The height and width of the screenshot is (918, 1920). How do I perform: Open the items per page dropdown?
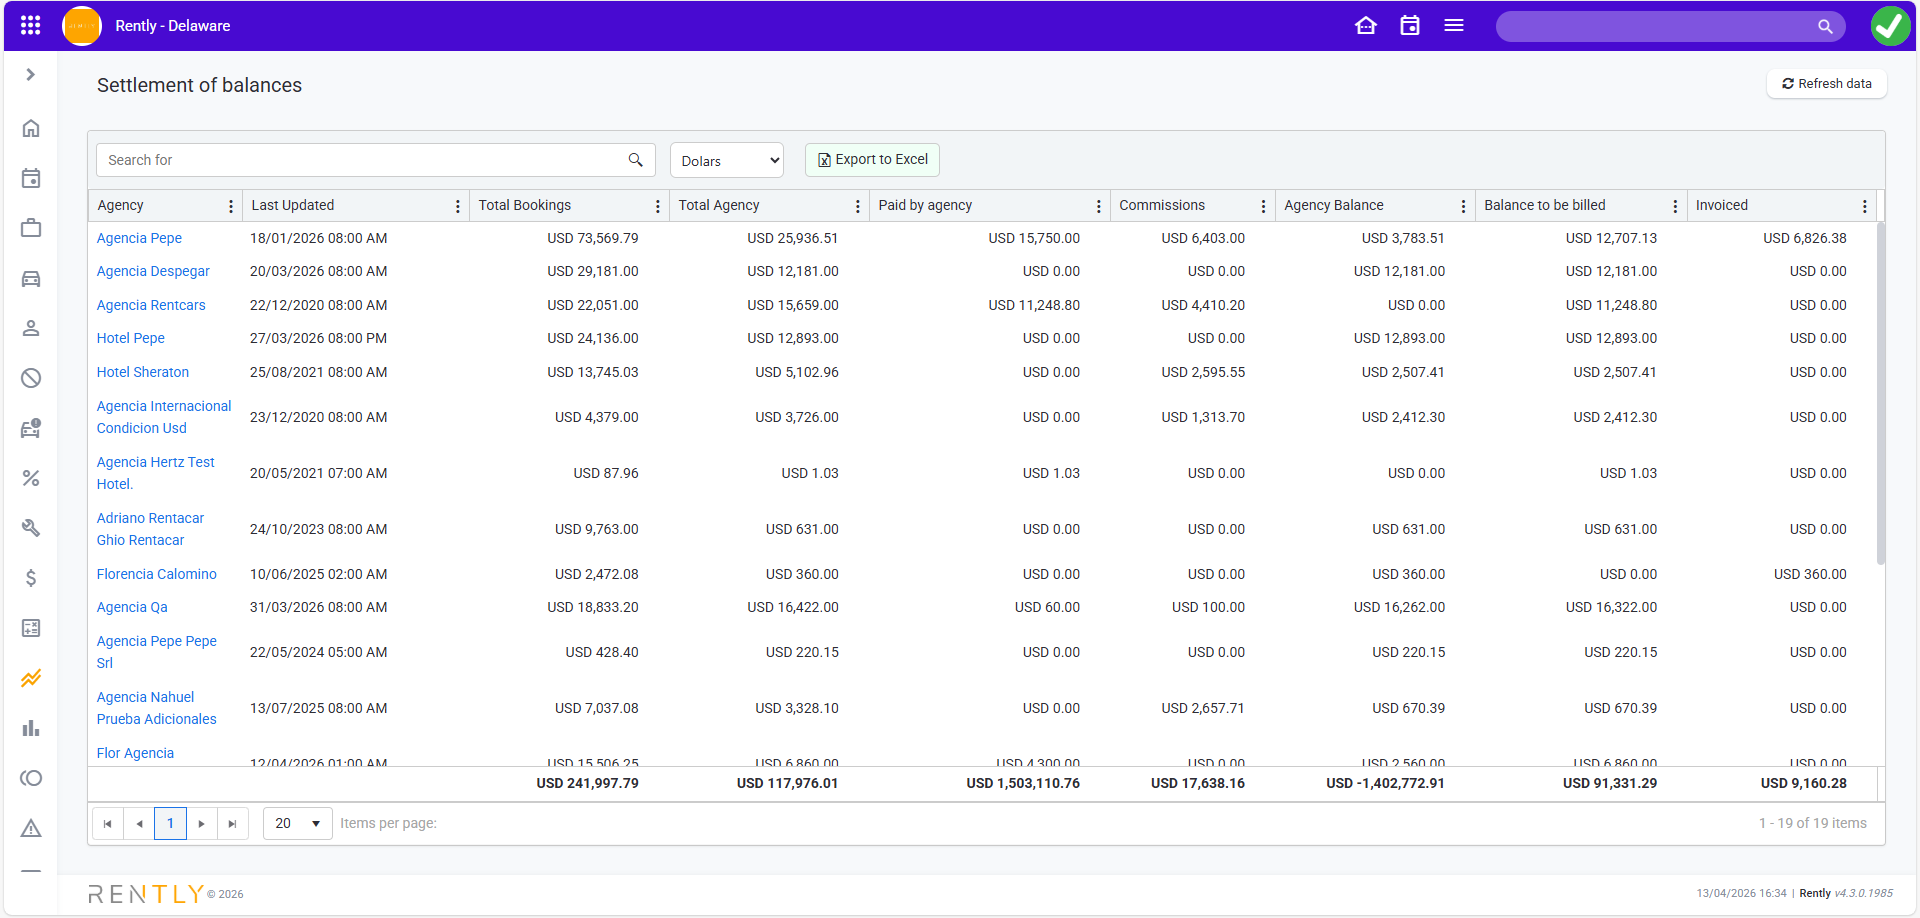297,824
